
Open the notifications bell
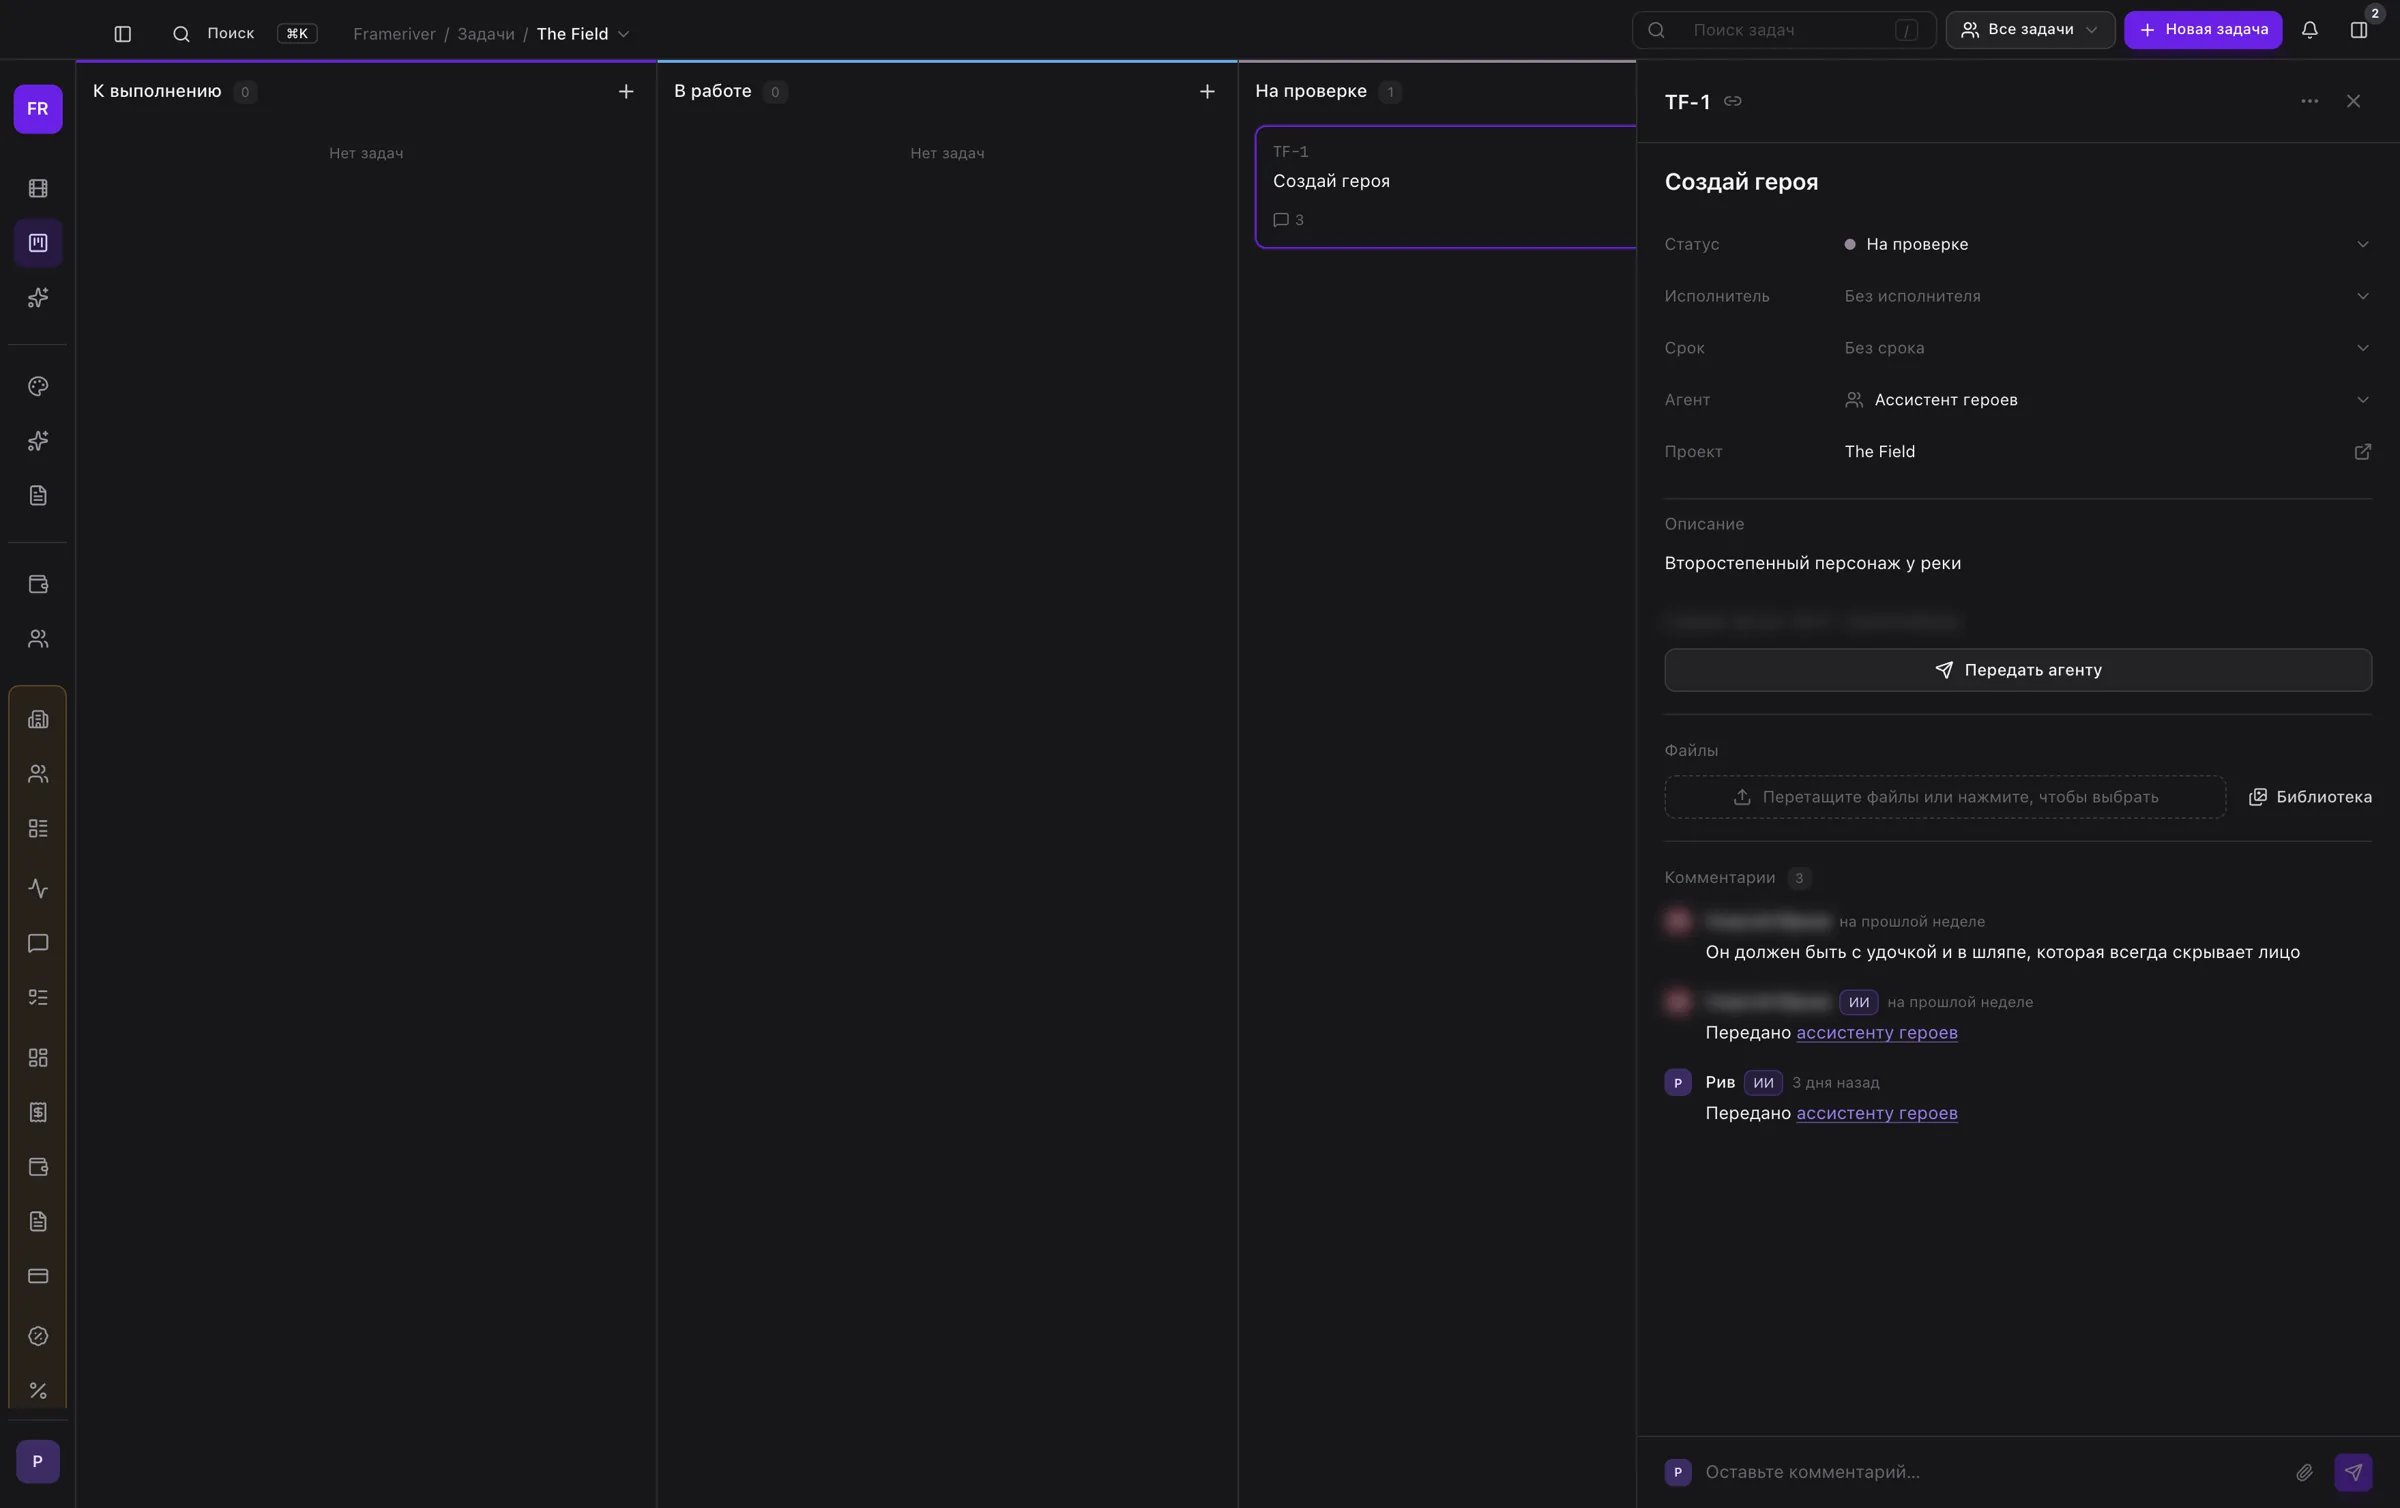tap(2309, 30)
